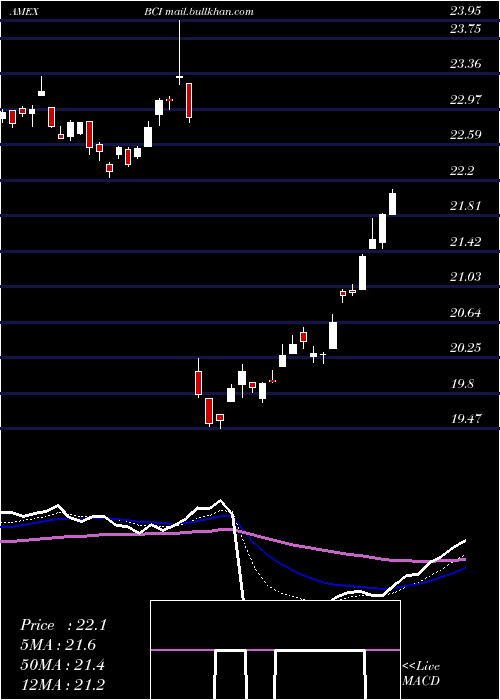500x700 pixels.
Task: Select the 21.42 price axis label
Action: (465, 242)
